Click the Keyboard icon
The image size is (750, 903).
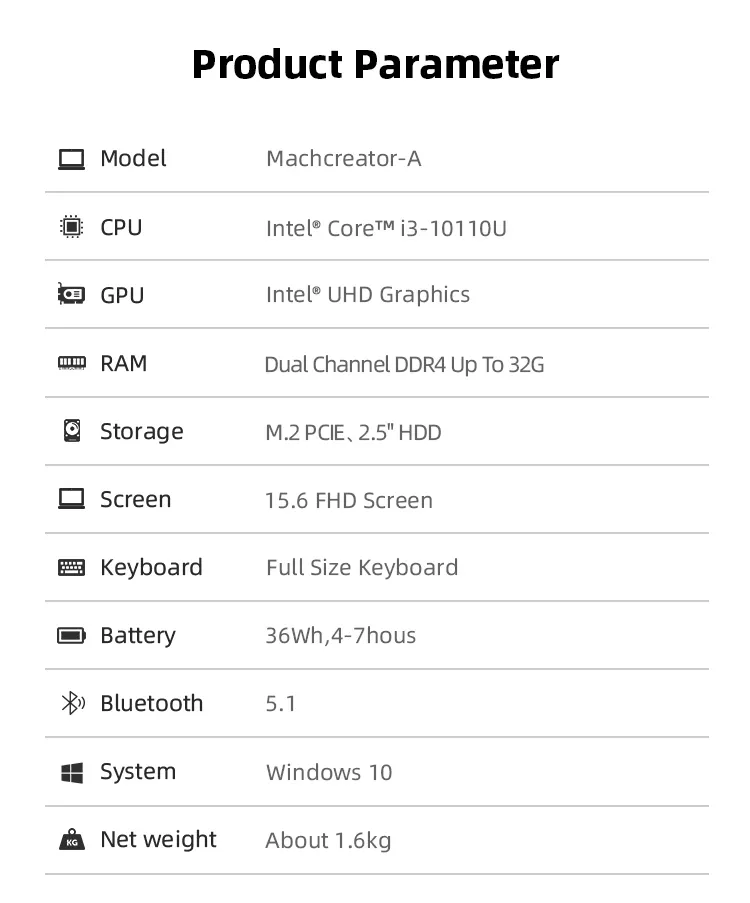(71, 567)
